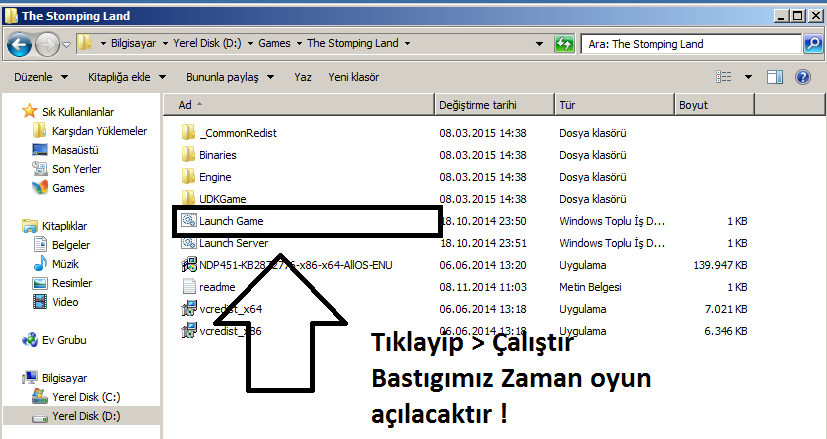Sort by the Boyut column header

click(x=715, y=104)
